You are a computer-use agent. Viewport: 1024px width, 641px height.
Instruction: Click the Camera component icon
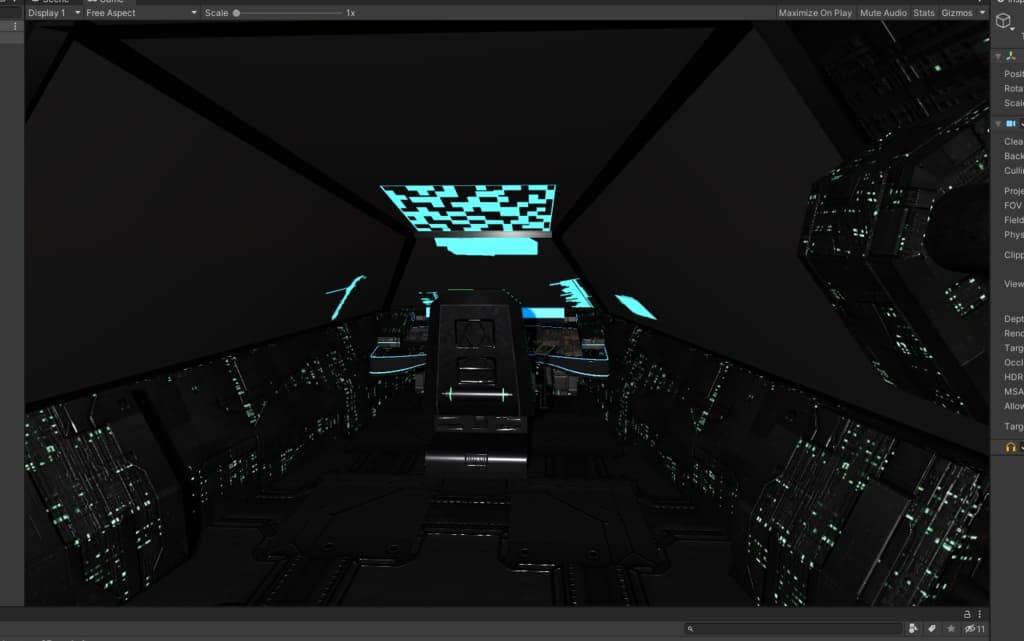point(1011,123)
